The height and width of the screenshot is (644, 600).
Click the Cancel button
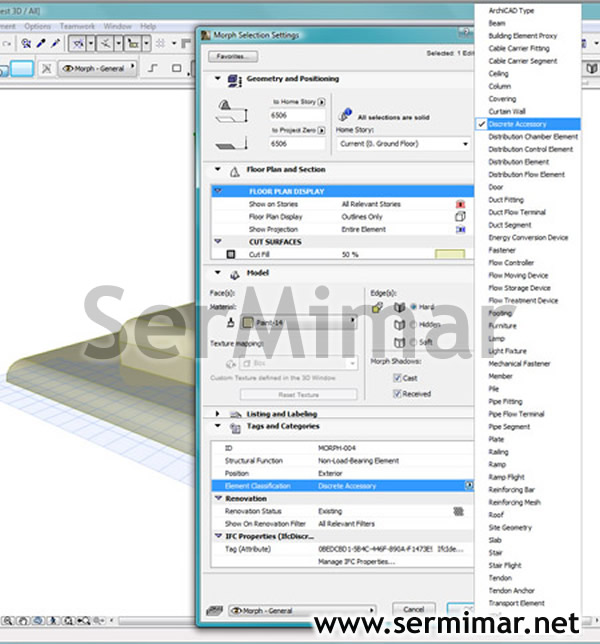coord(414,610)
